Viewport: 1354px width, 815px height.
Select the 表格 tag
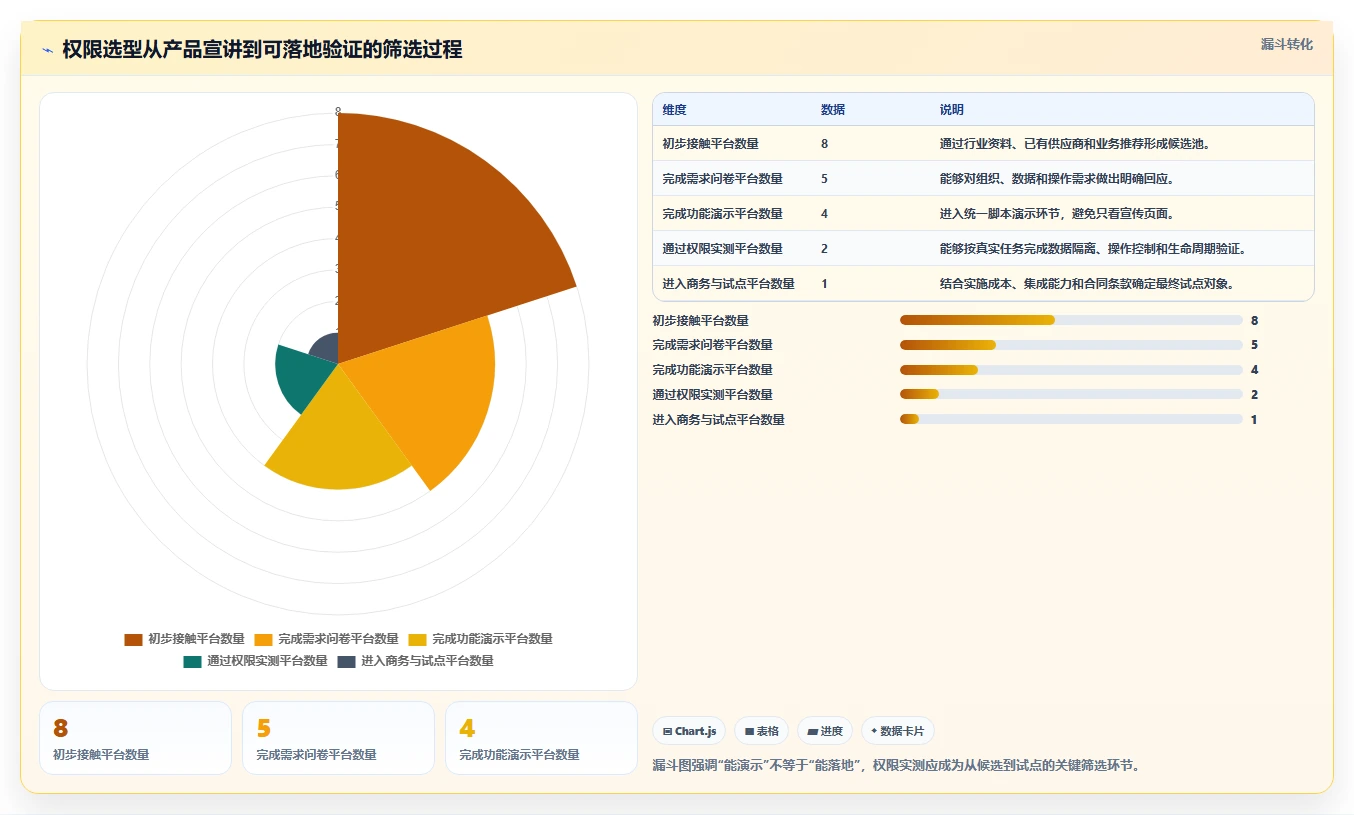pos(762,731)
